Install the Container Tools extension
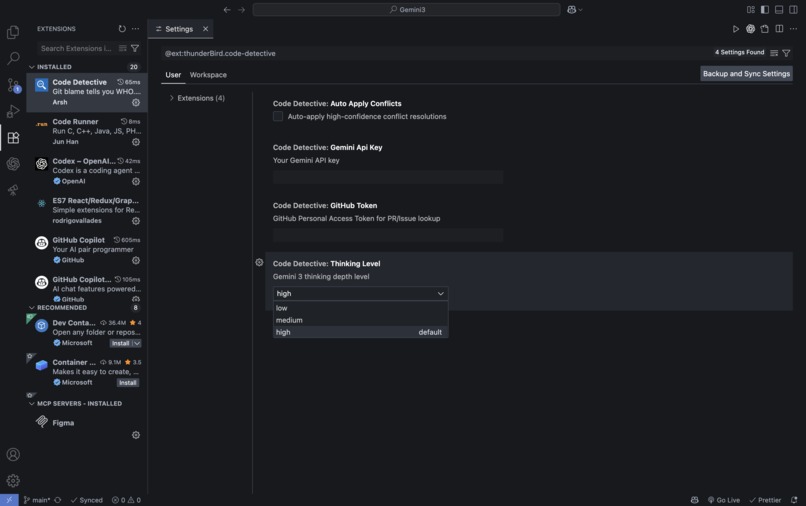 [128, 383]
